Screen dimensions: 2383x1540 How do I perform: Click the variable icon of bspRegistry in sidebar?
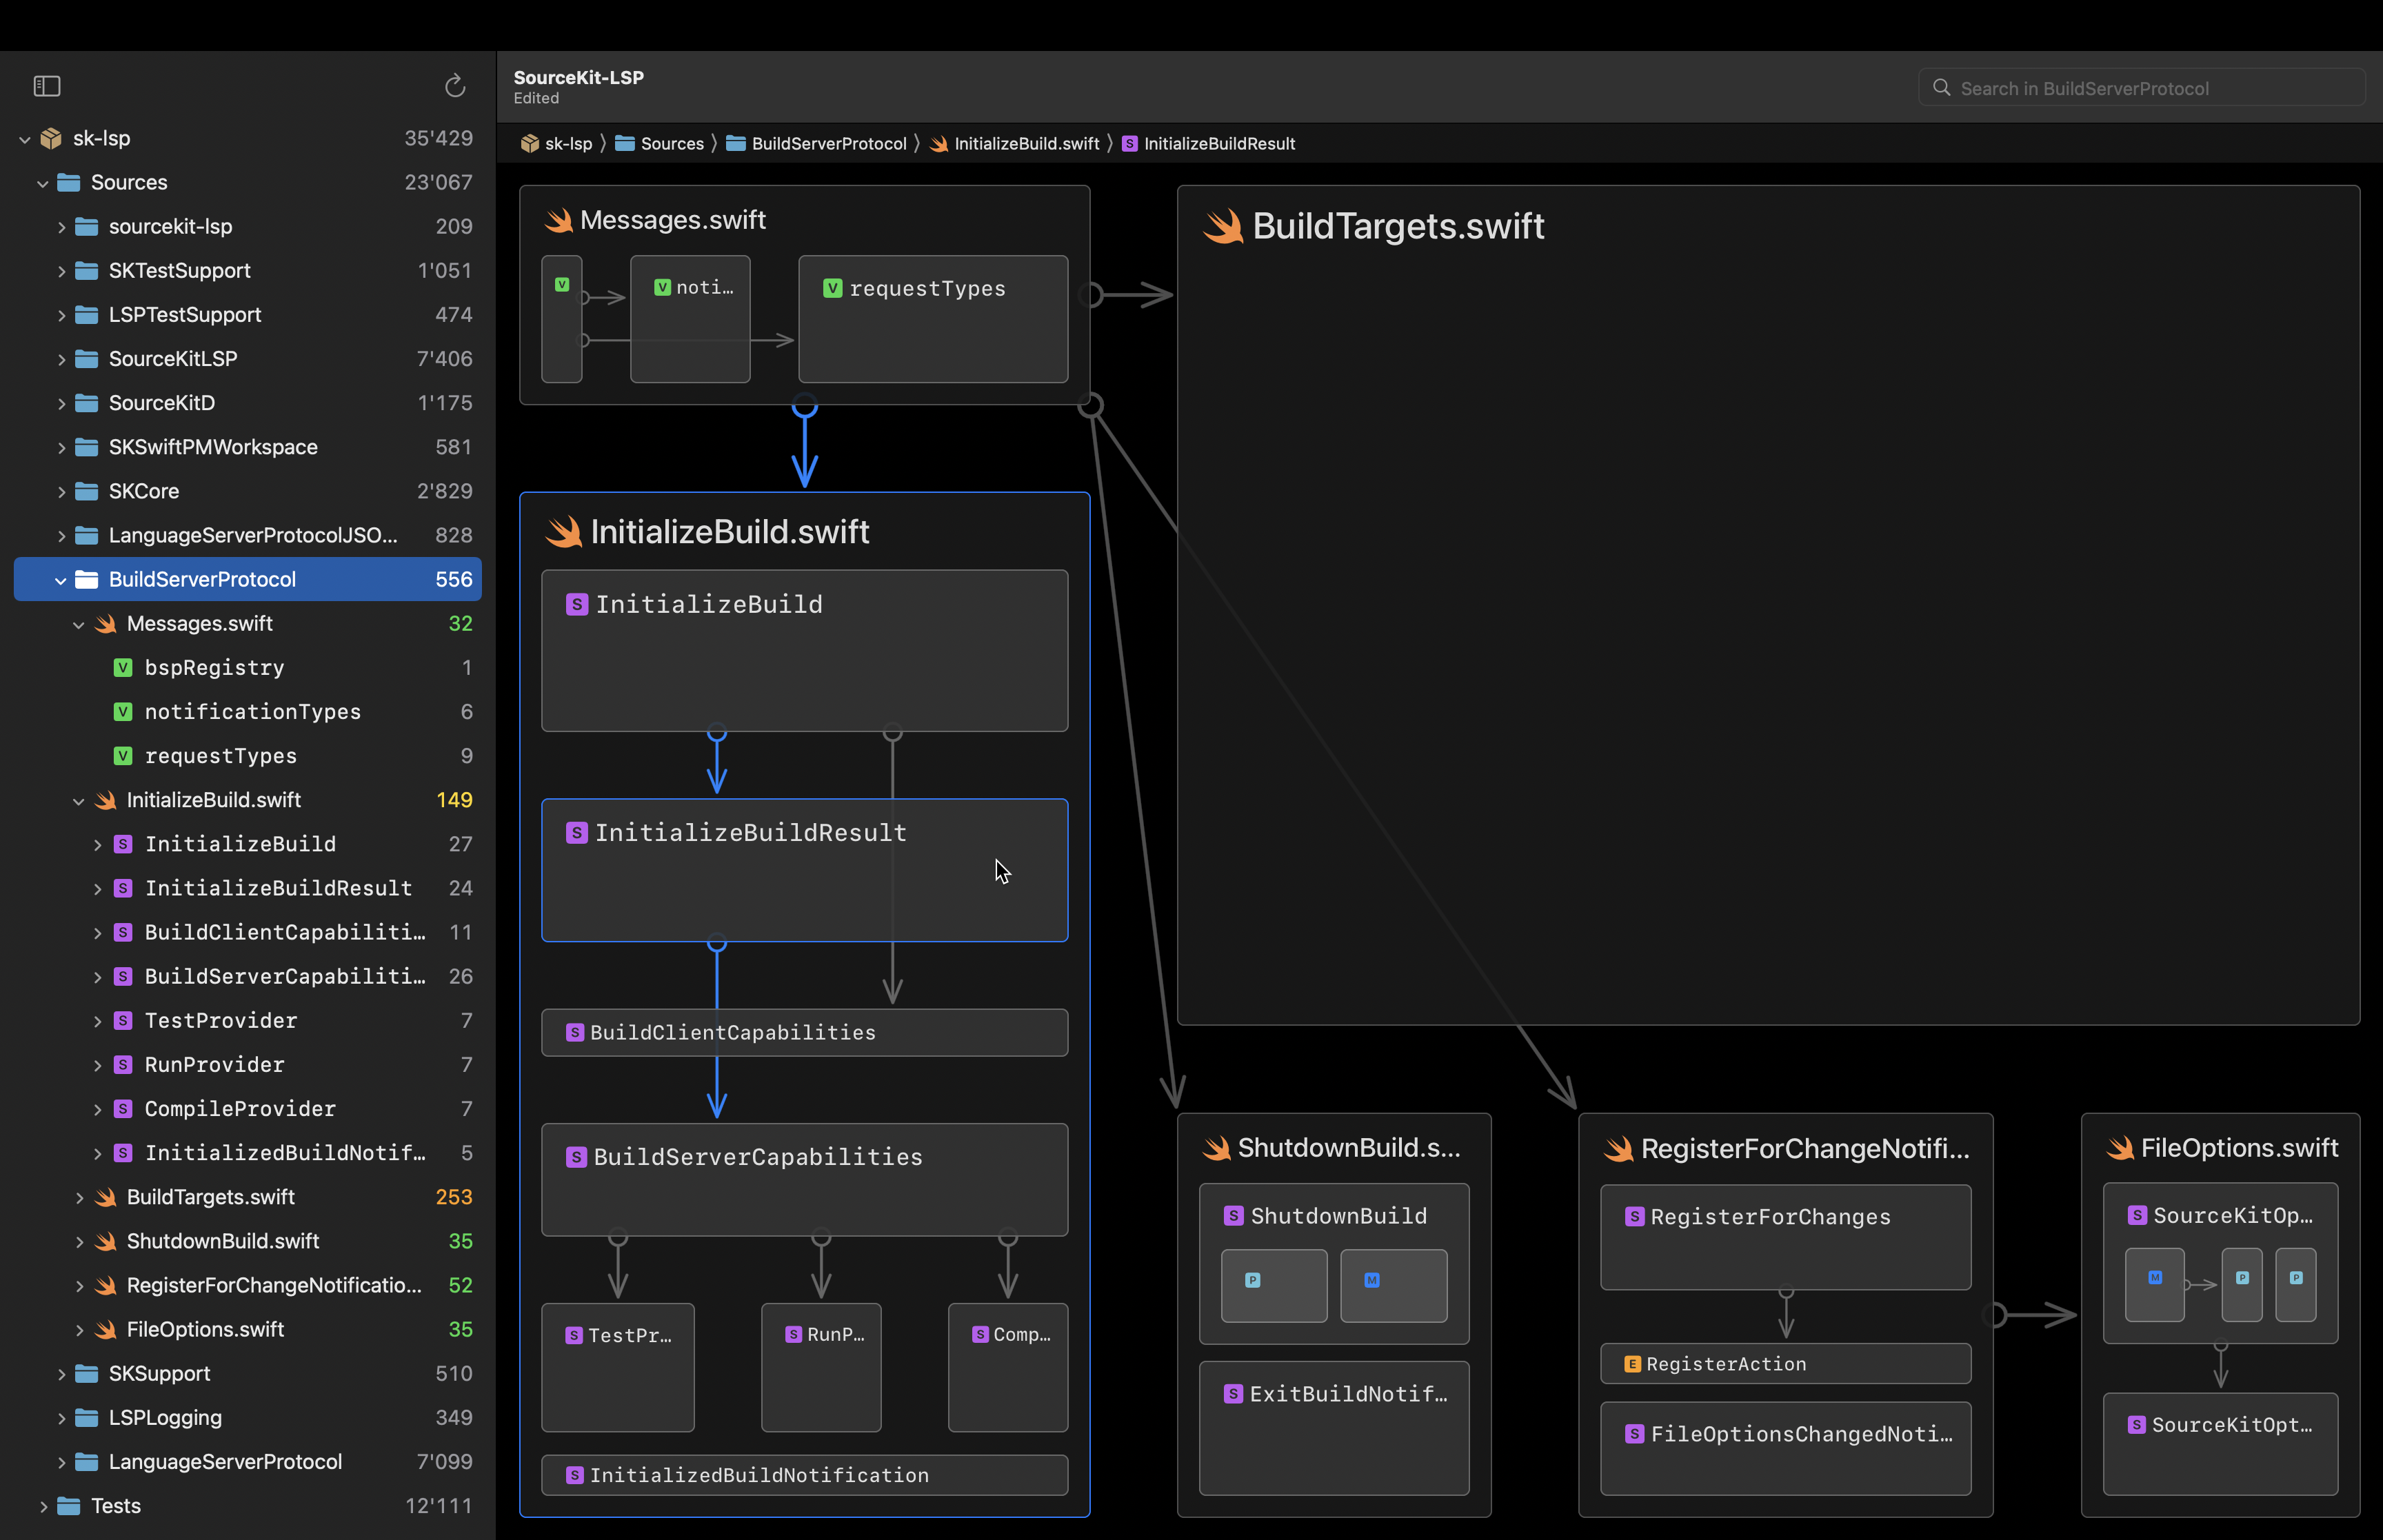(x=123, y=668)
